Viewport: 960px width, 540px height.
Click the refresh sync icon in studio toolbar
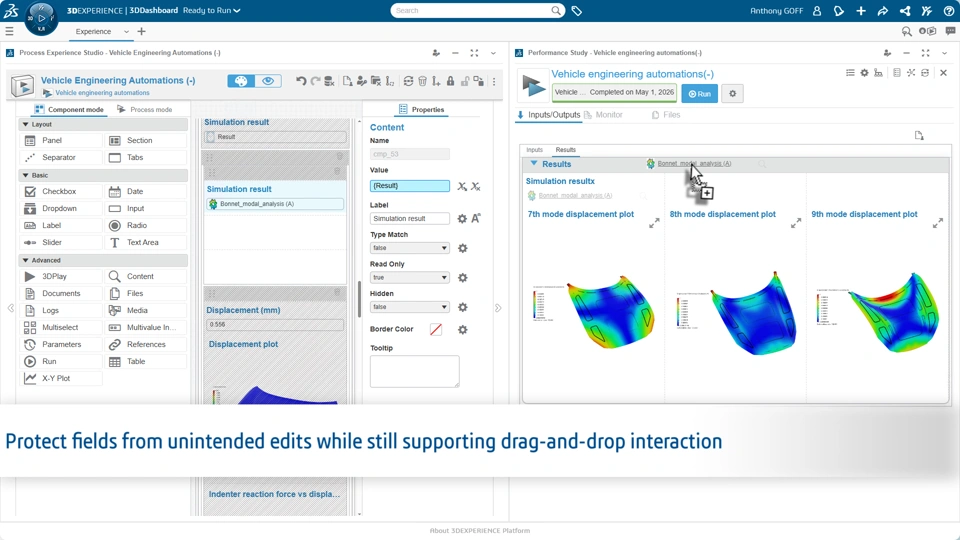408,81
